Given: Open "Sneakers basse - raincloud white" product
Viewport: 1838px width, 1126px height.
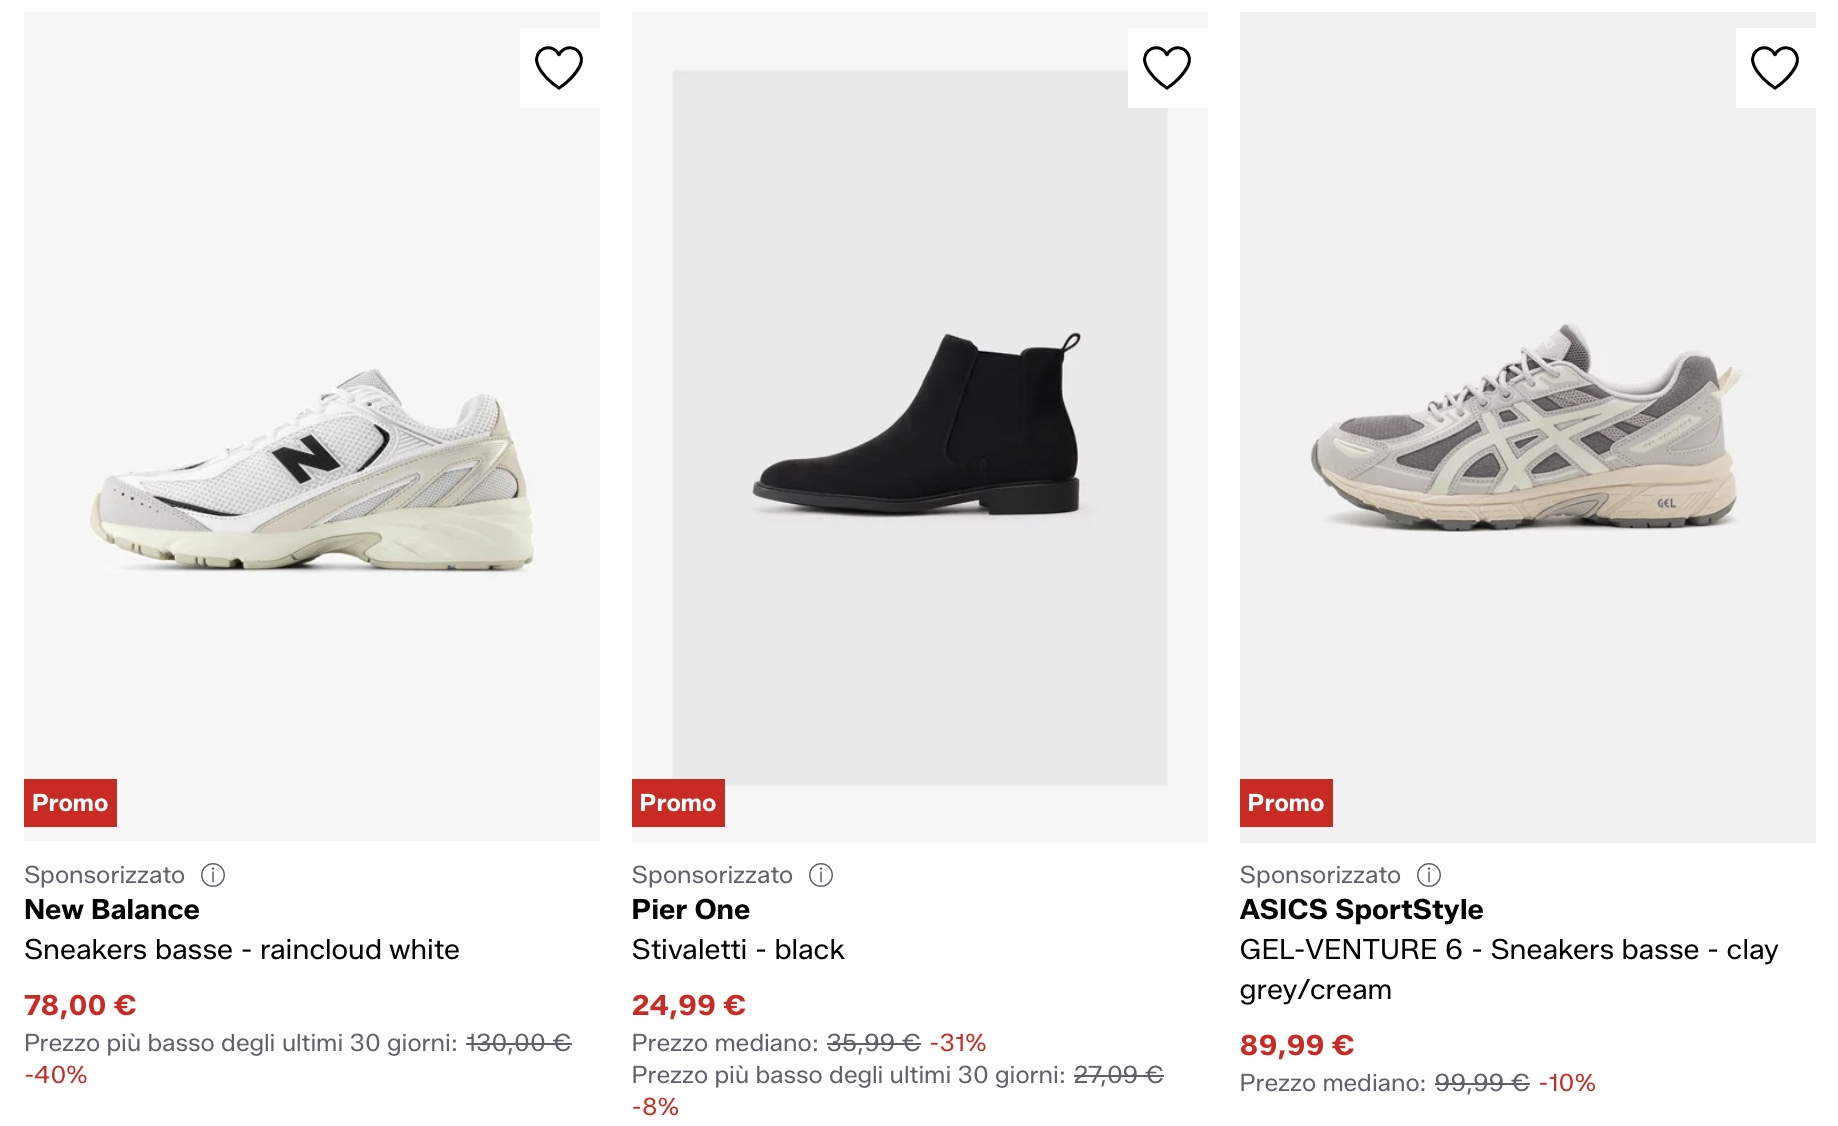Looking at the screenshot, I should pos(242,950).
